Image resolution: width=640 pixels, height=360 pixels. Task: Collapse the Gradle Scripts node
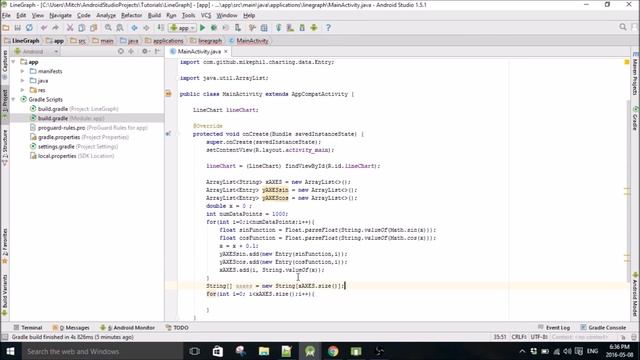point(13,100)
